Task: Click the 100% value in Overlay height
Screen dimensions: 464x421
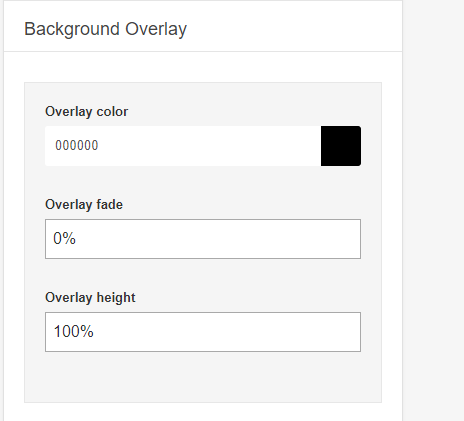Action: 74,332
